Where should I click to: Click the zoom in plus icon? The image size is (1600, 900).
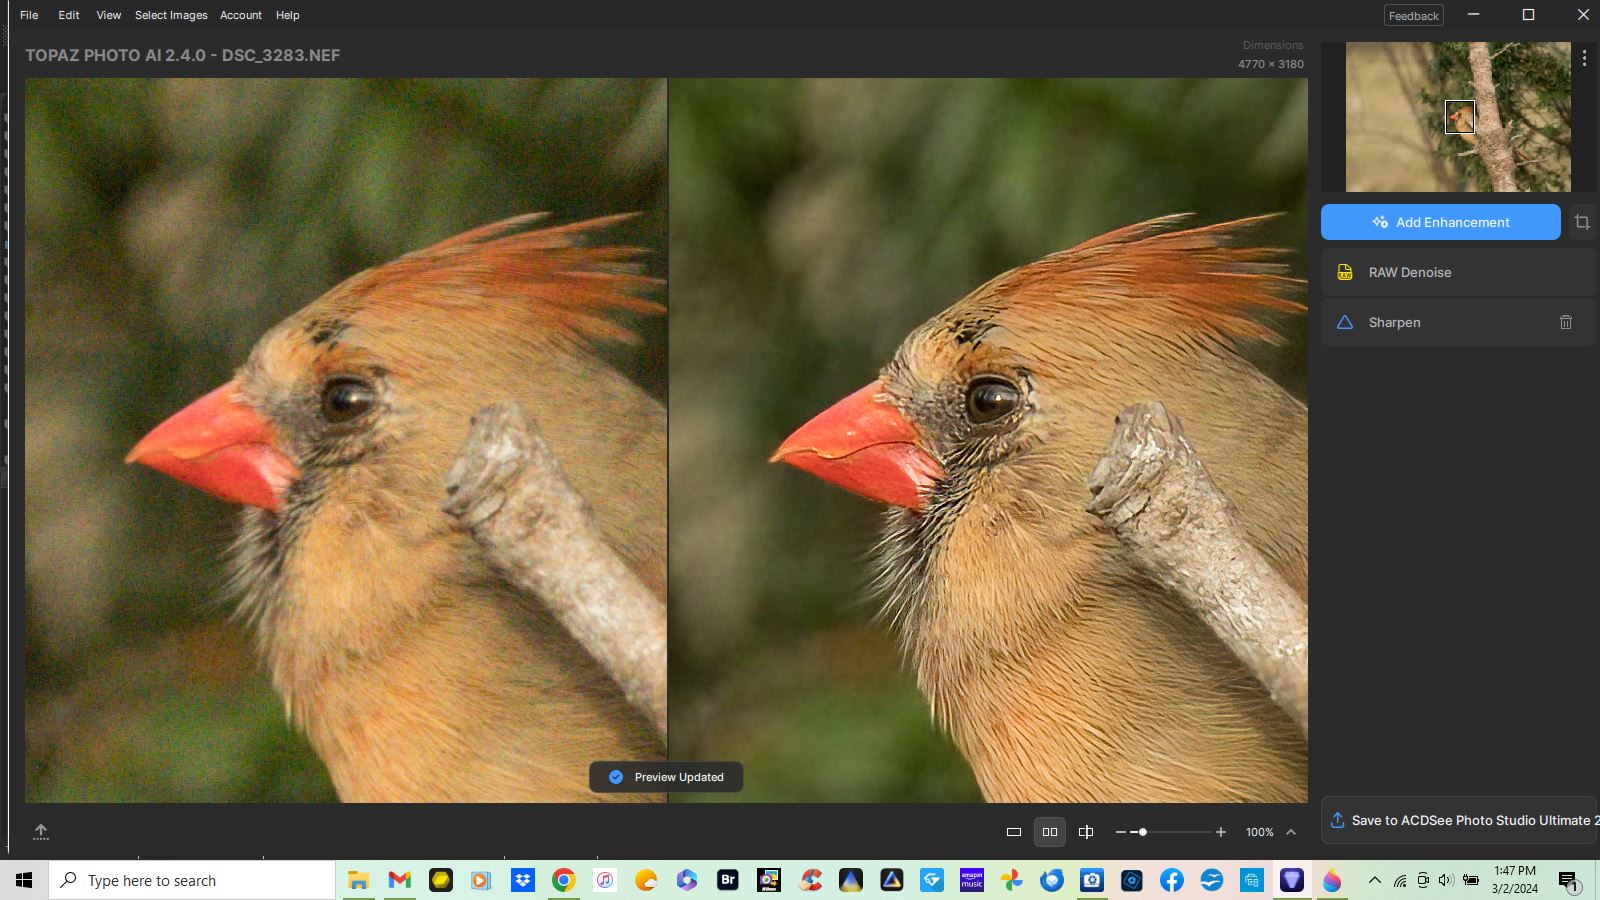(1221, 832)
